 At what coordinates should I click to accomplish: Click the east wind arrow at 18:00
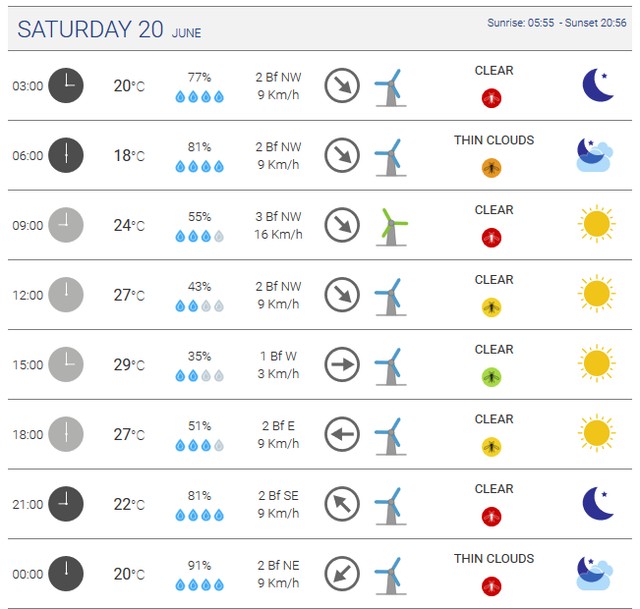click(x=342, y=434)
